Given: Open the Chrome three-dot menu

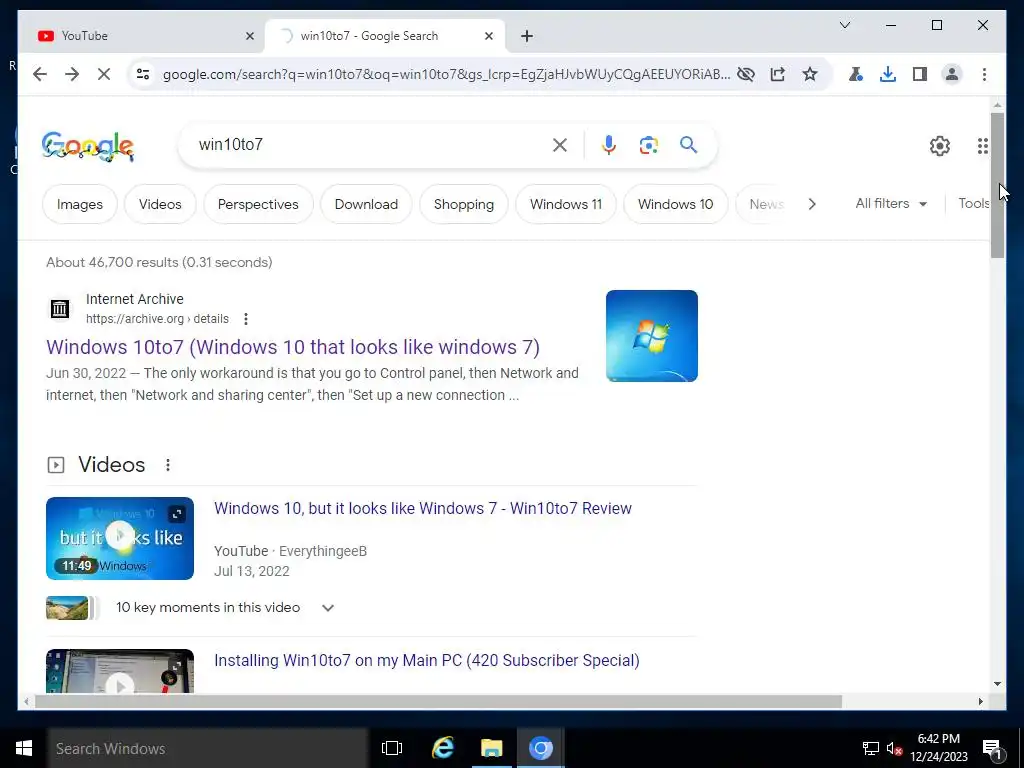Looking at the screenshot, I should tap(984, 74).
